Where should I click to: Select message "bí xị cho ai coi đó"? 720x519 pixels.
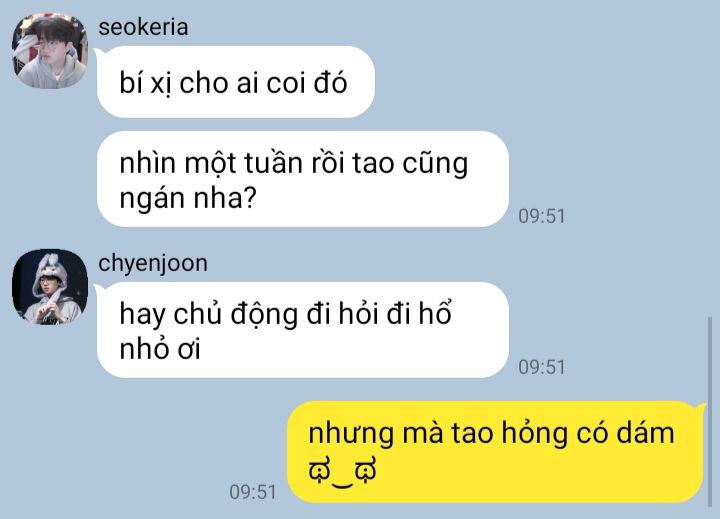pos(236,82)
